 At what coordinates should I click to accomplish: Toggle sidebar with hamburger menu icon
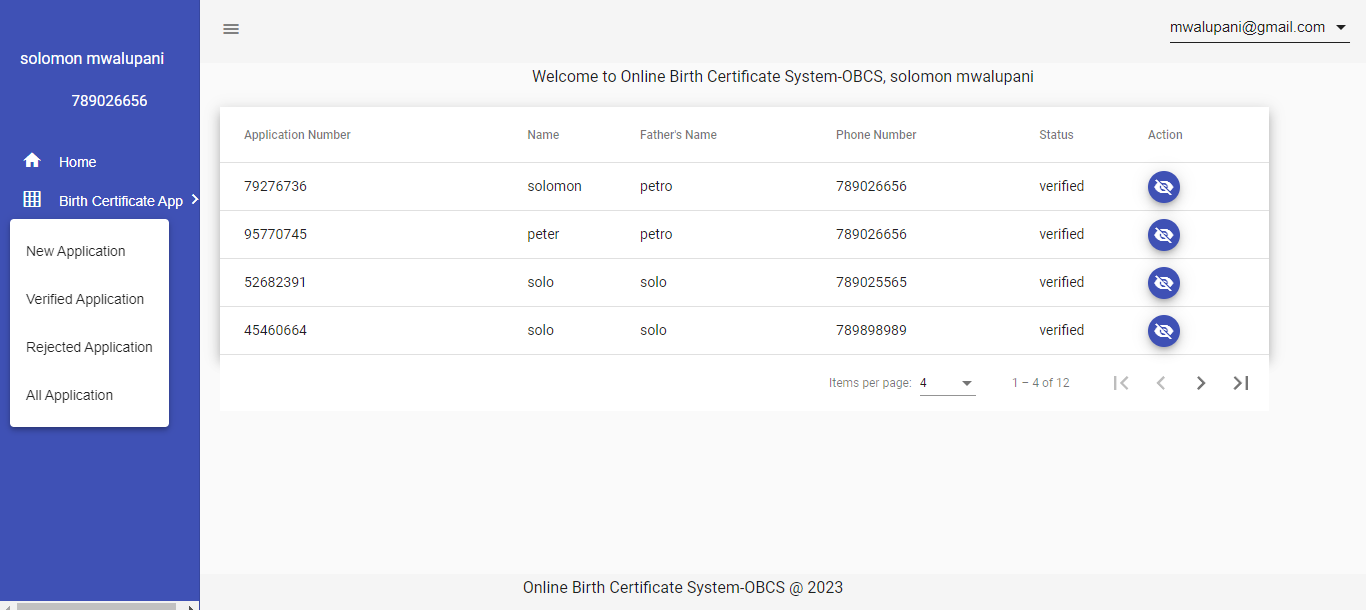pyautogui.click(x=231, y=29)
